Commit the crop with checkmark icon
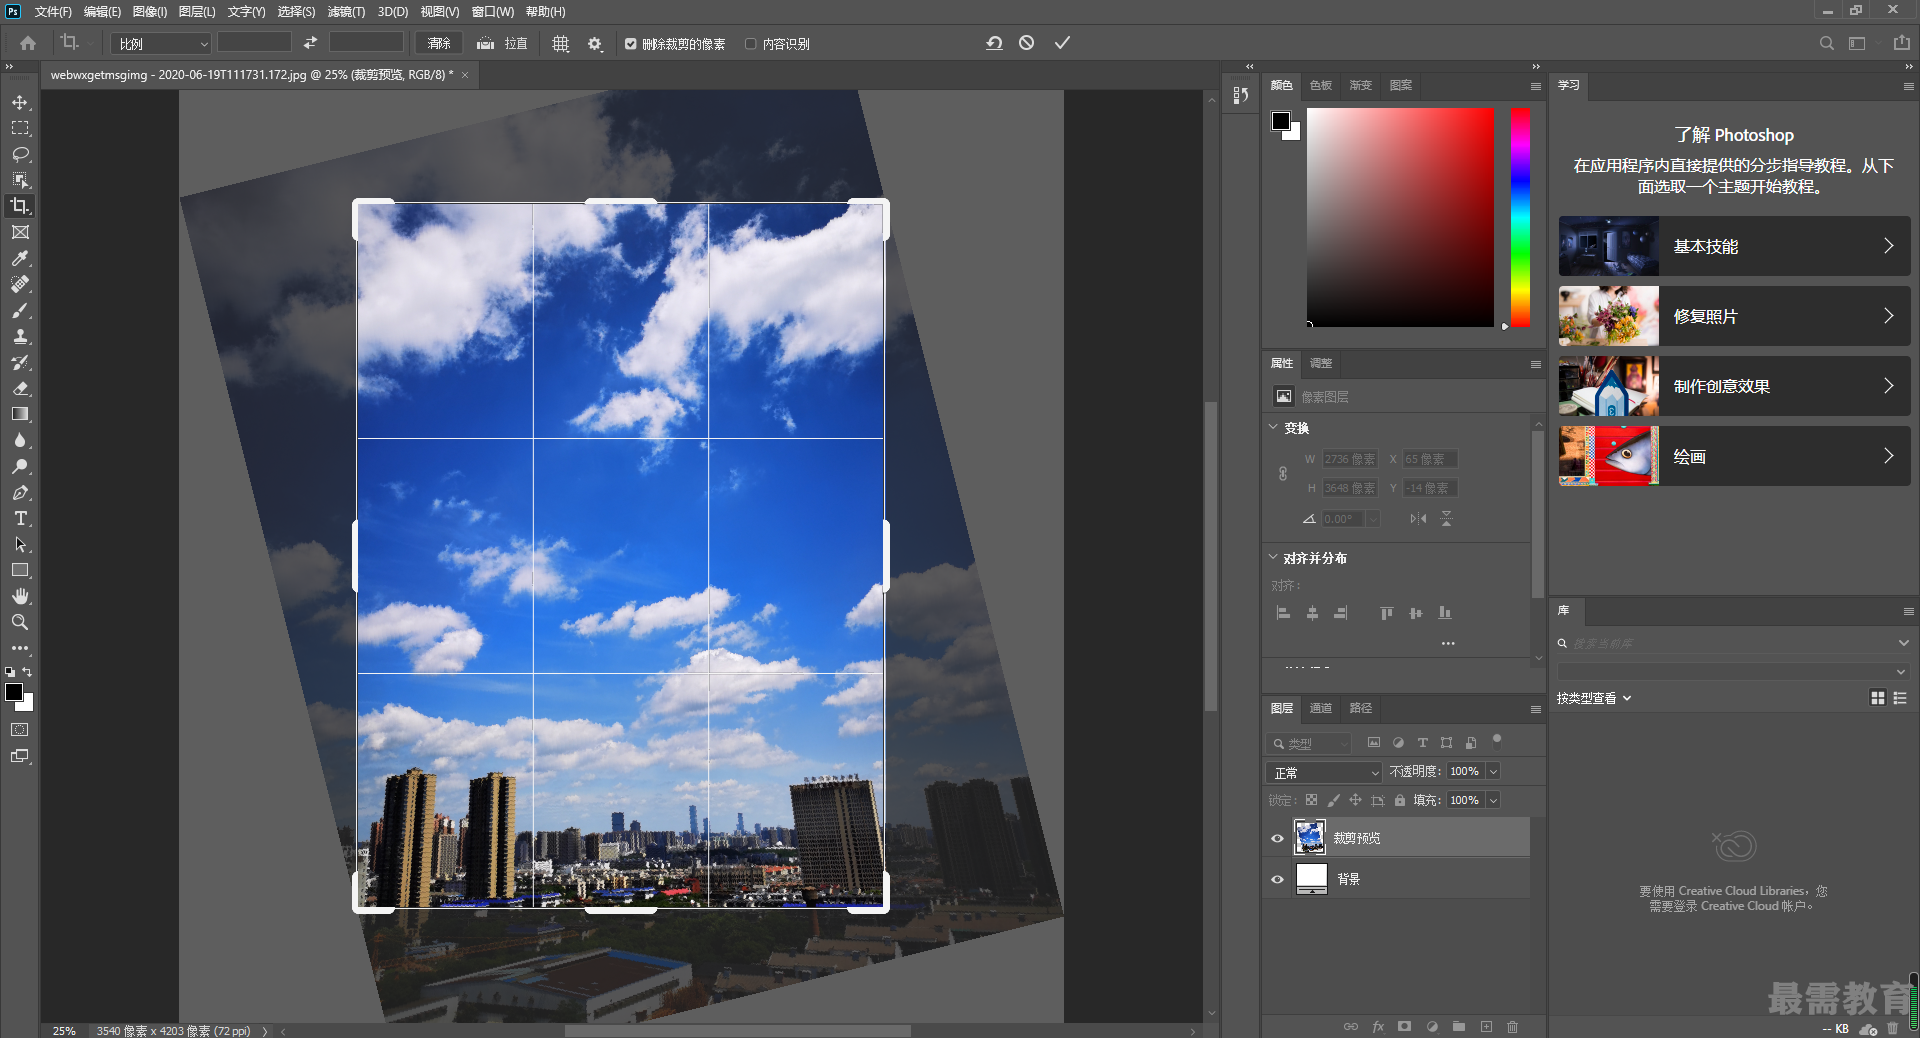Screen dimensions: 1920x1038 tap(1062, 43)
